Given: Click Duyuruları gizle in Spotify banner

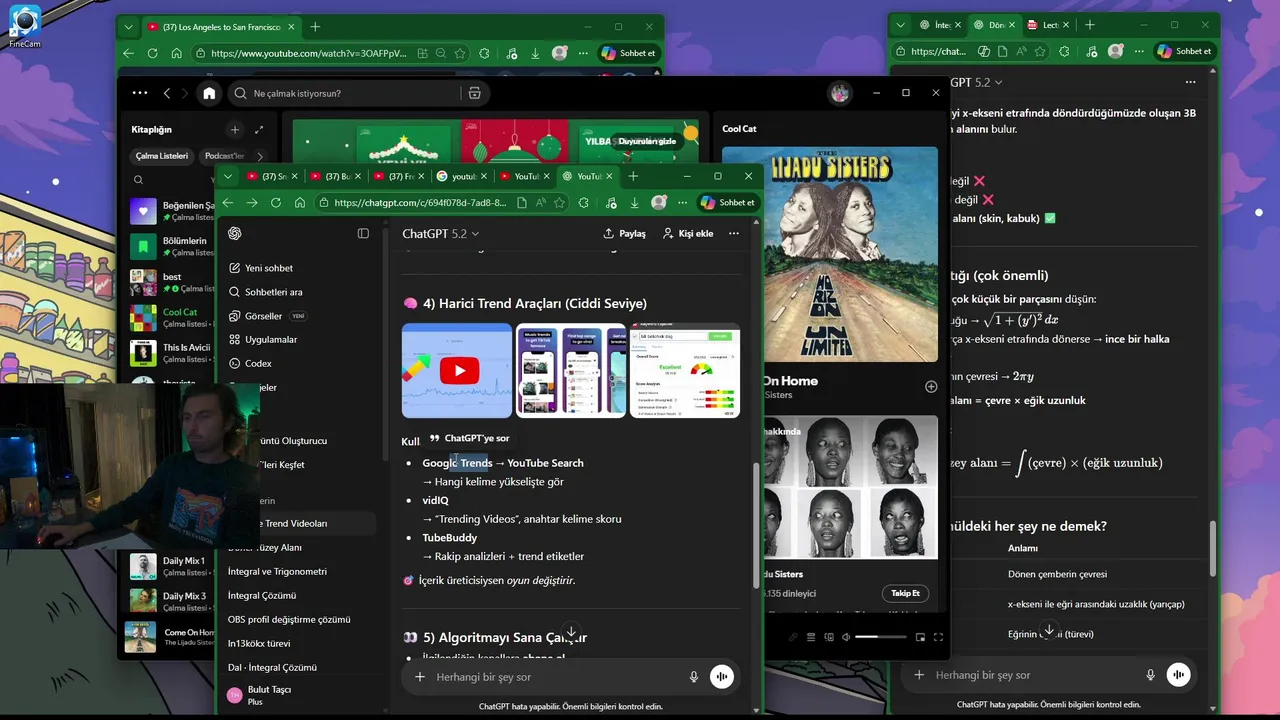Looking at the screenshot, I should (x=647, y=141).
